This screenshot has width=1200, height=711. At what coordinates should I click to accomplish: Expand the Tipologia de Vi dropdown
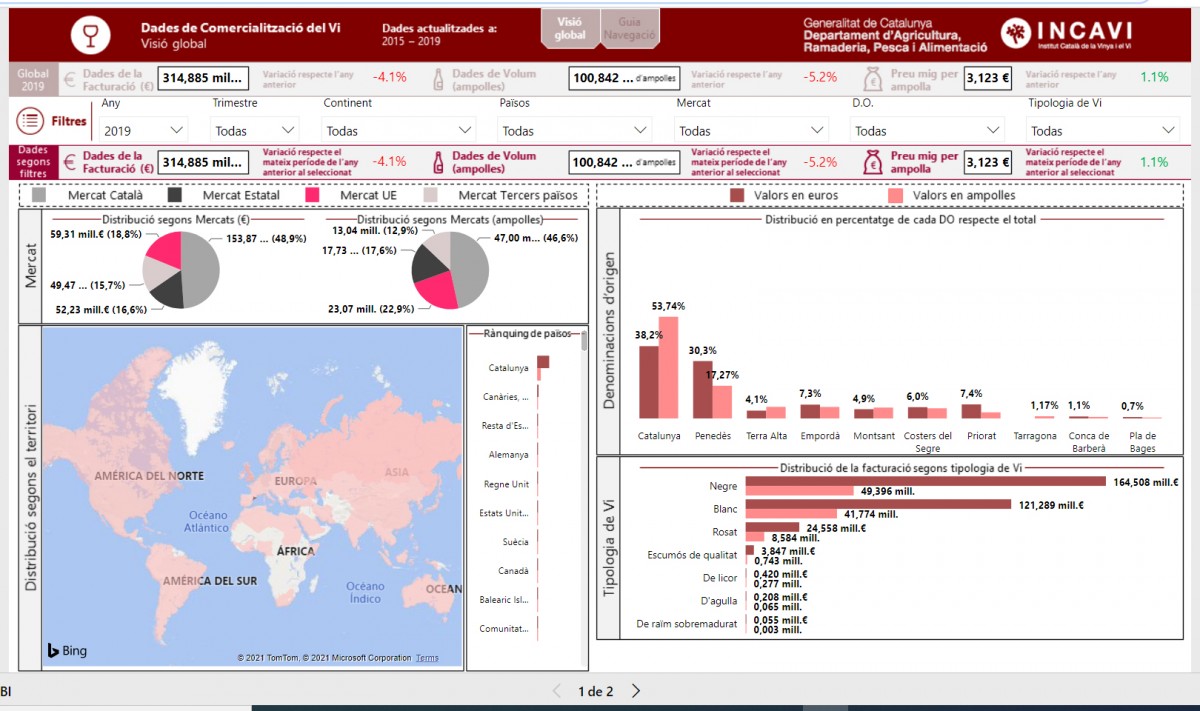(1103, 131)
